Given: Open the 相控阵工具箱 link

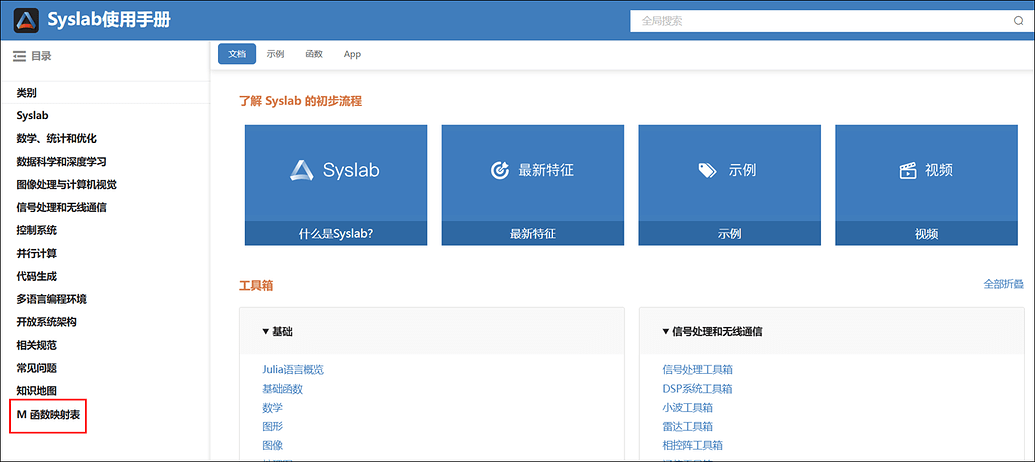Looking at the screenshot, I should coord(692,446).
